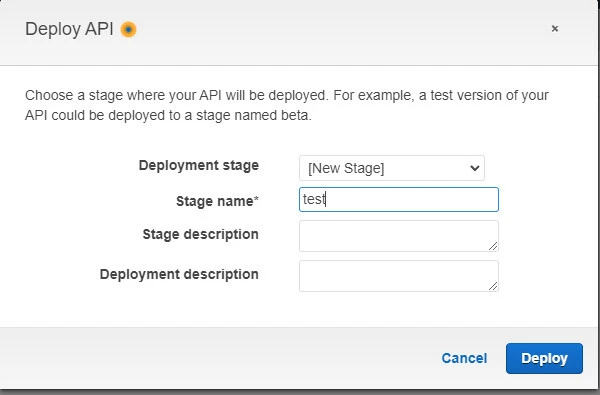Screen dimensions: 600x395
Task: Click the Stage name* label
Action: [217, 201]
